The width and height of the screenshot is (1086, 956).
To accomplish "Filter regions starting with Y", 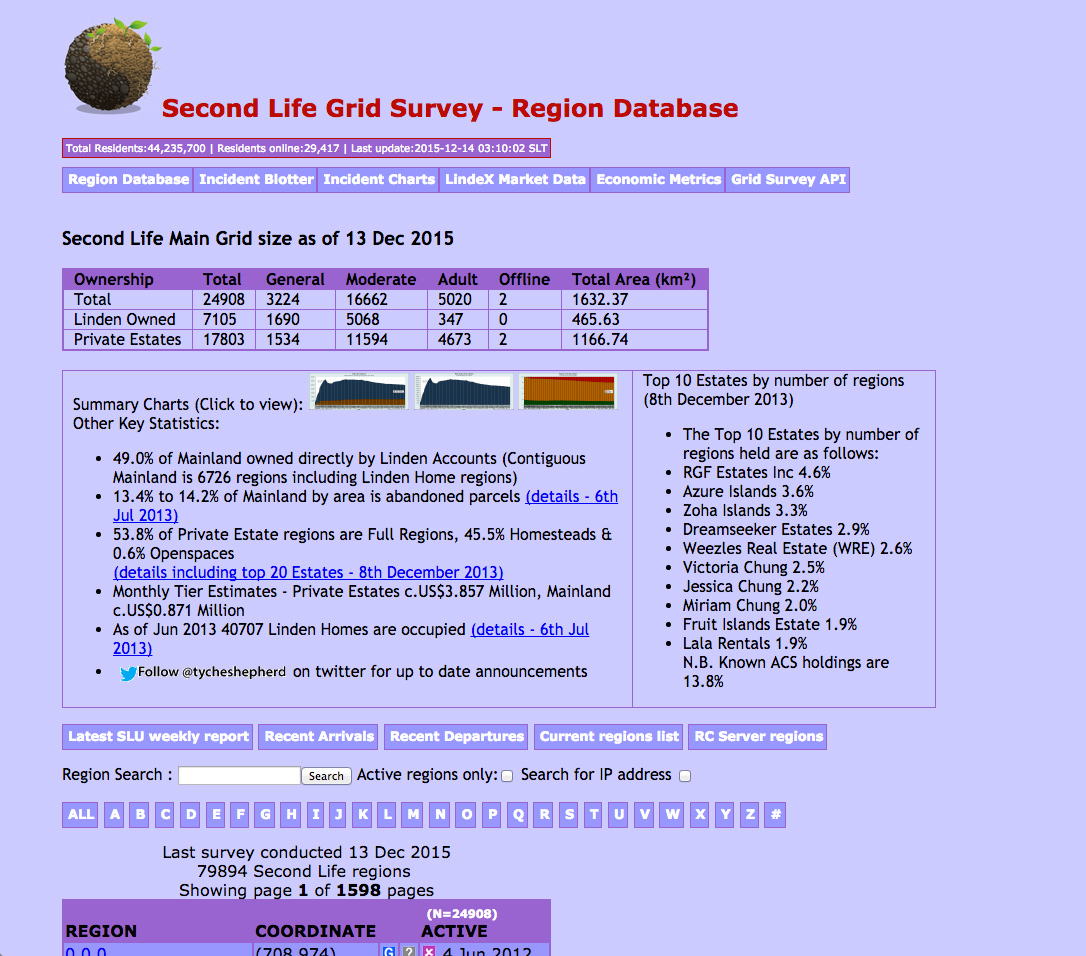I will click(x=725, y=815).
